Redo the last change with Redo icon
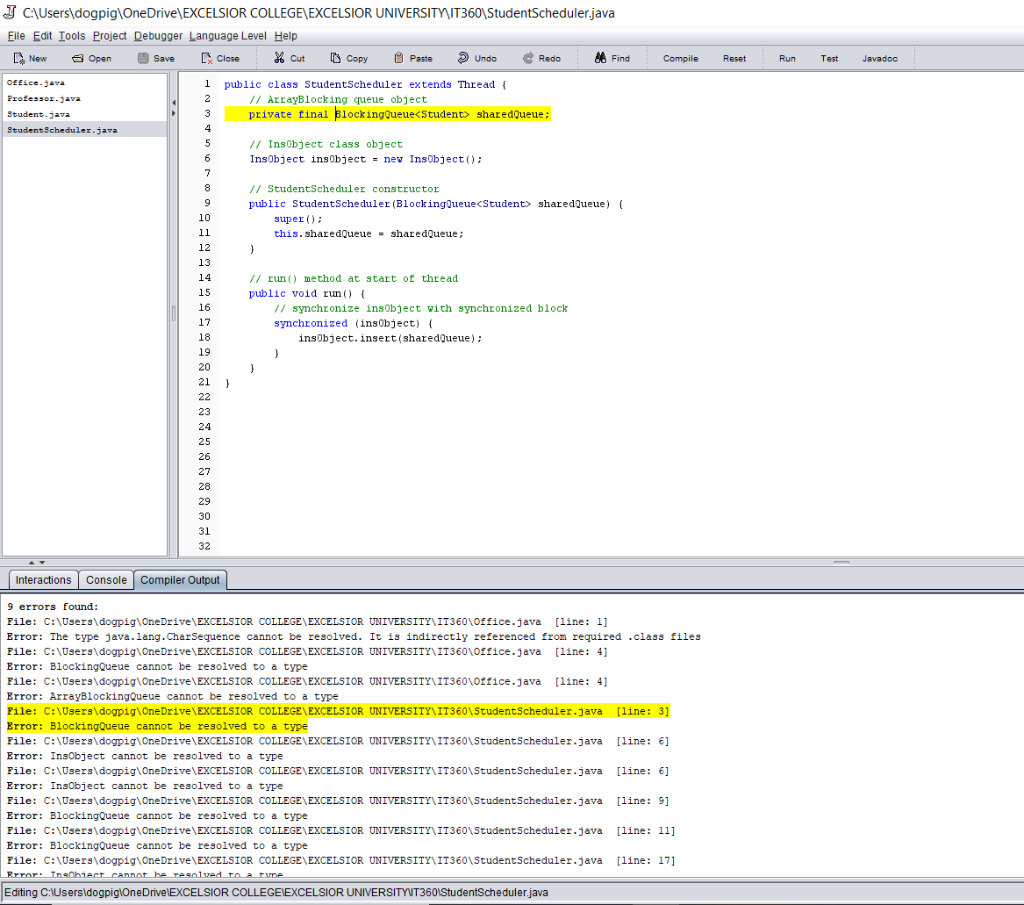This screenshot has height=905, width=1024. coord(541,57)
